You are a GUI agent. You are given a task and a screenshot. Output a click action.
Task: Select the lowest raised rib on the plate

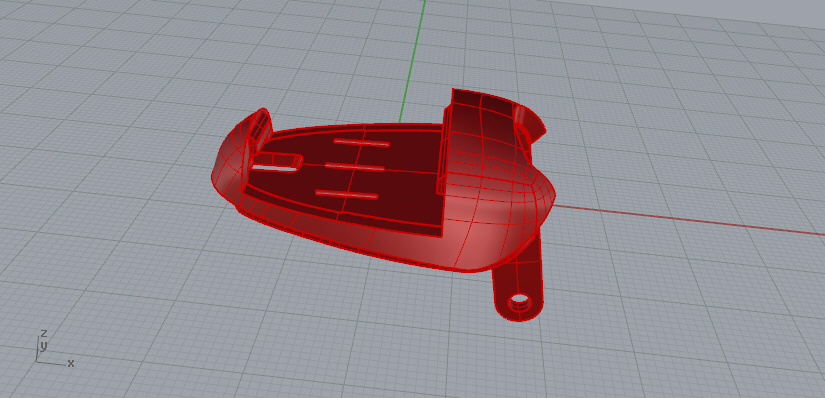click(x=347, y=194)
